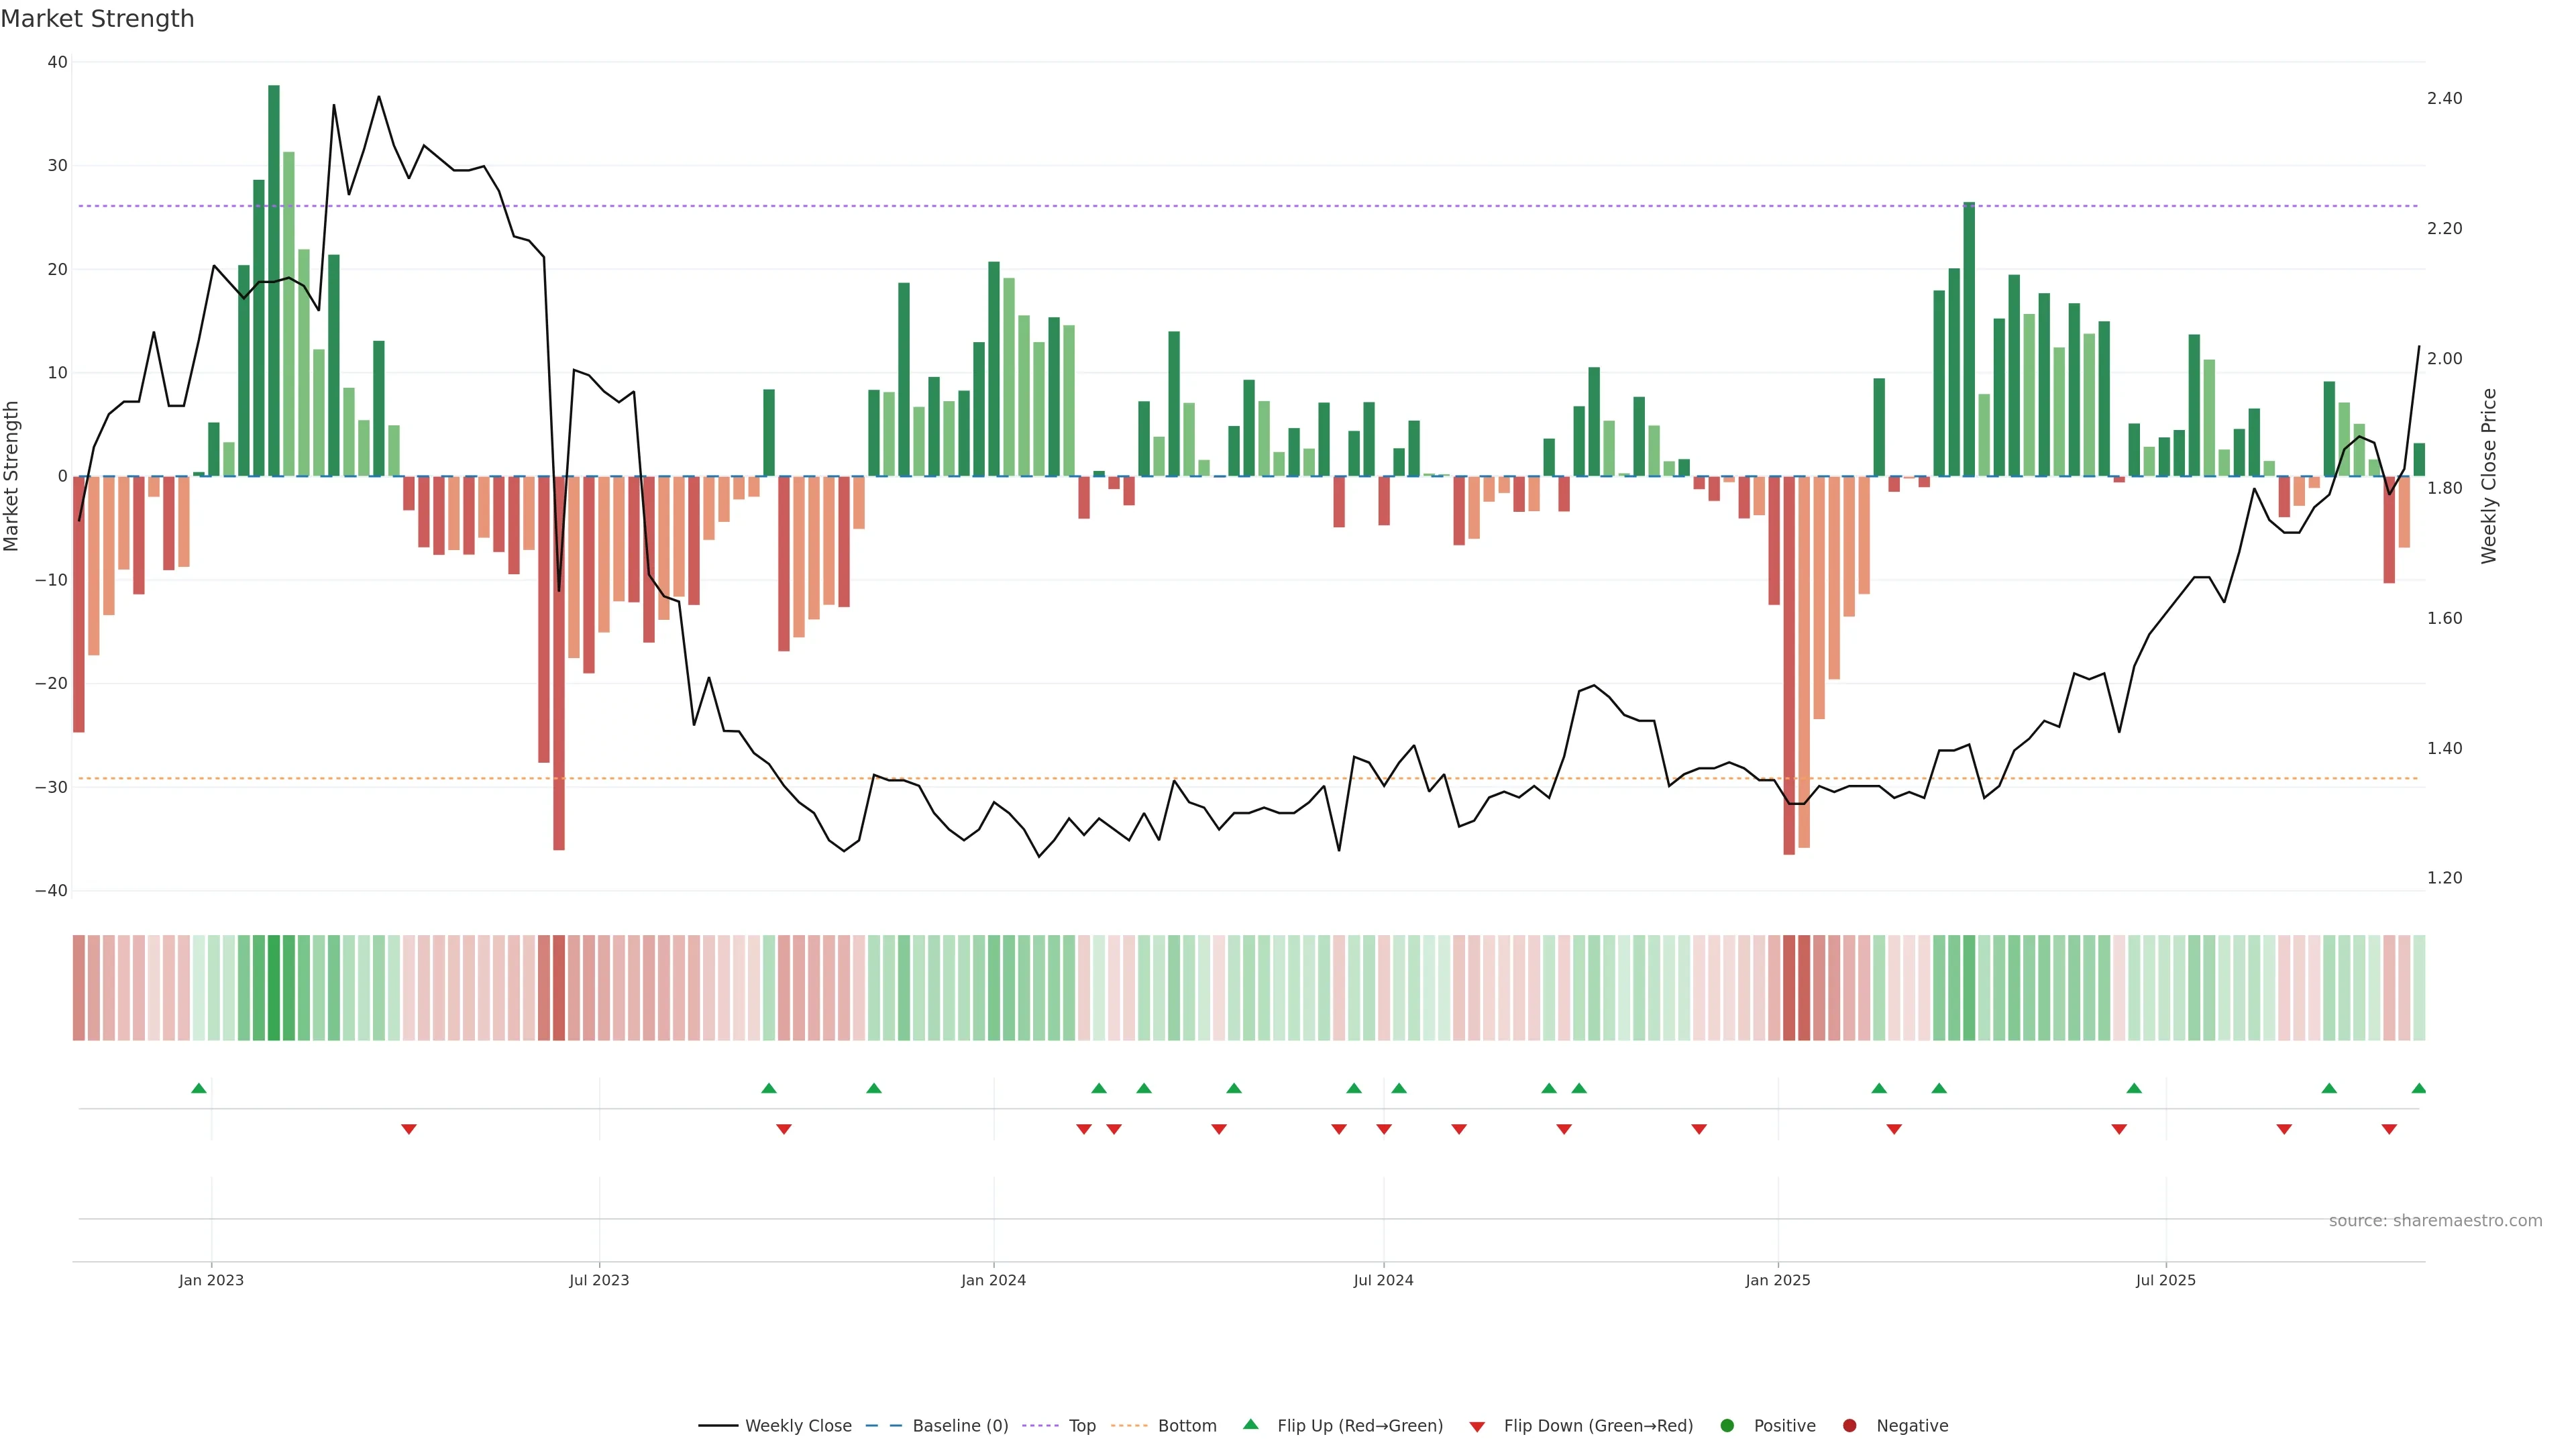Click the source: sharemaestro.com text
Screen dimensions: 2576x1449
click(2435, 1221)
